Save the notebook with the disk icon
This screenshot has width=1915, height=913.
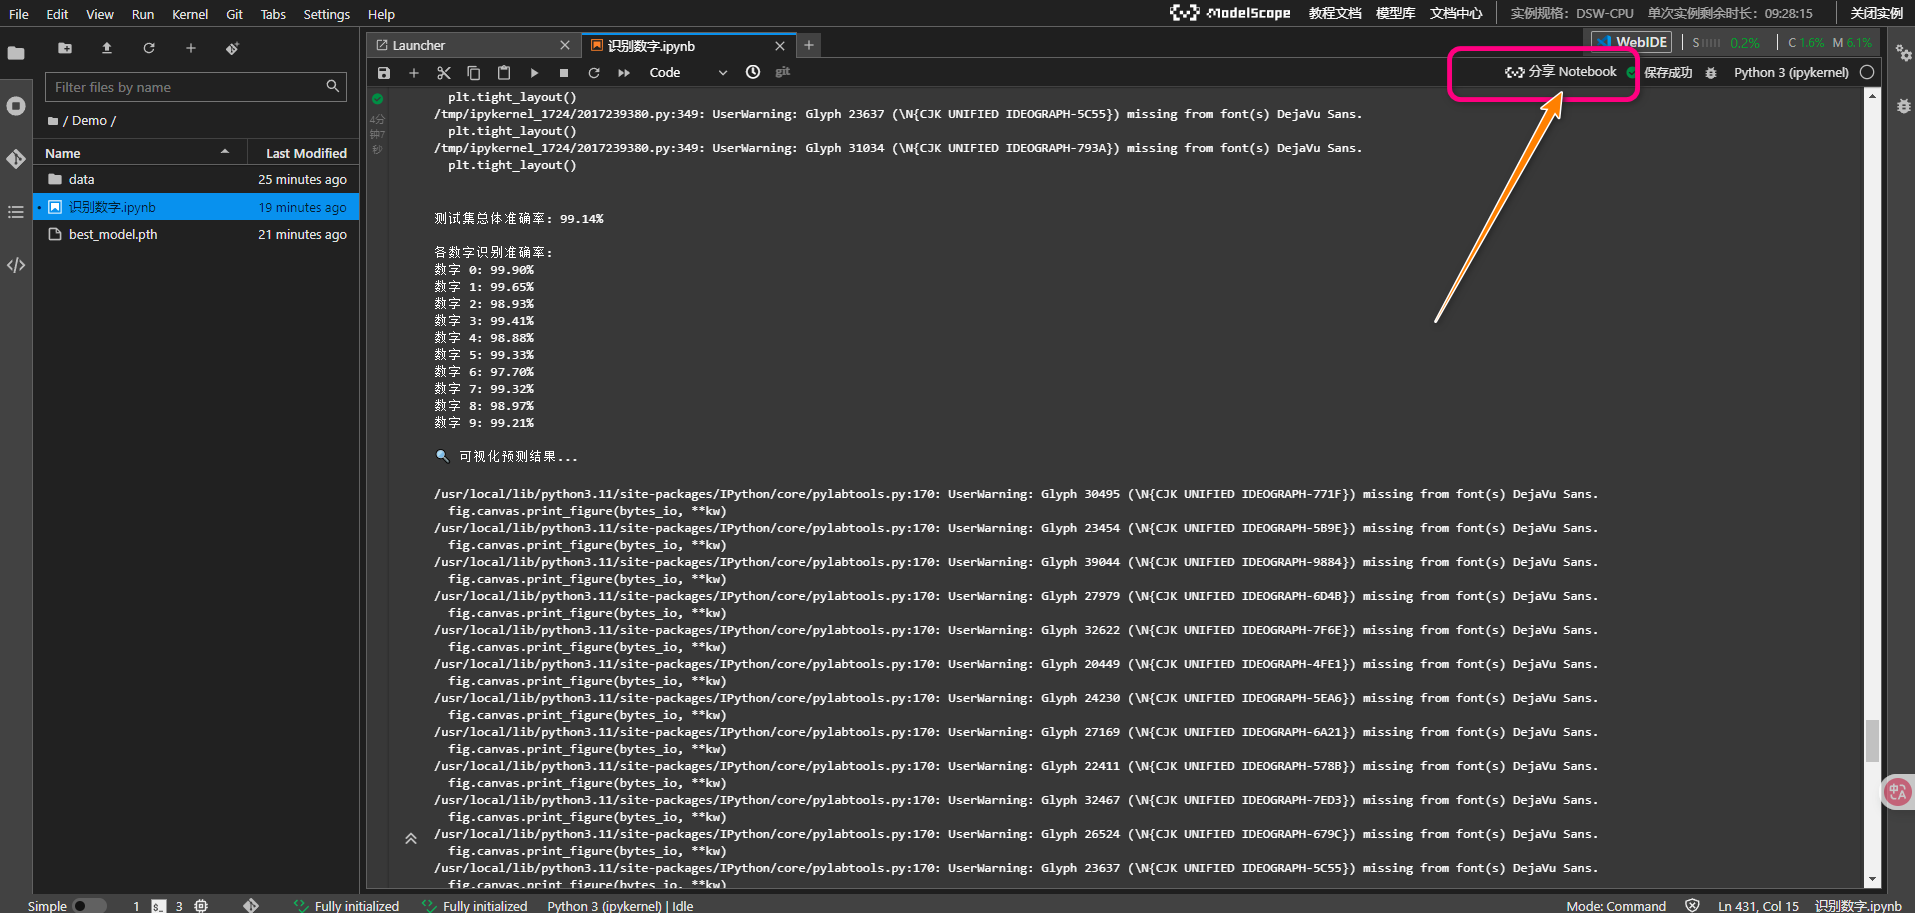coord(384,73)
